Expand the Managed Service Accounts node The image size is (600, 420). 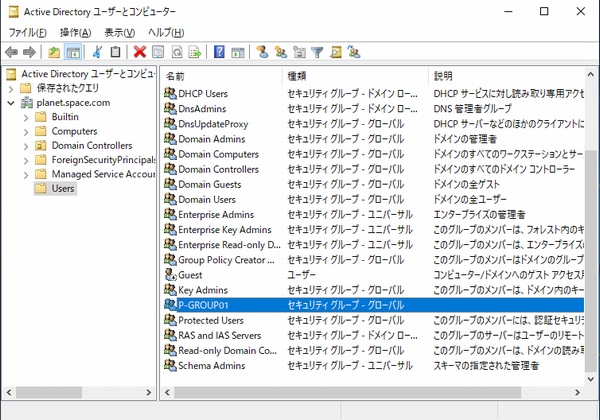[x=26, y=175]
